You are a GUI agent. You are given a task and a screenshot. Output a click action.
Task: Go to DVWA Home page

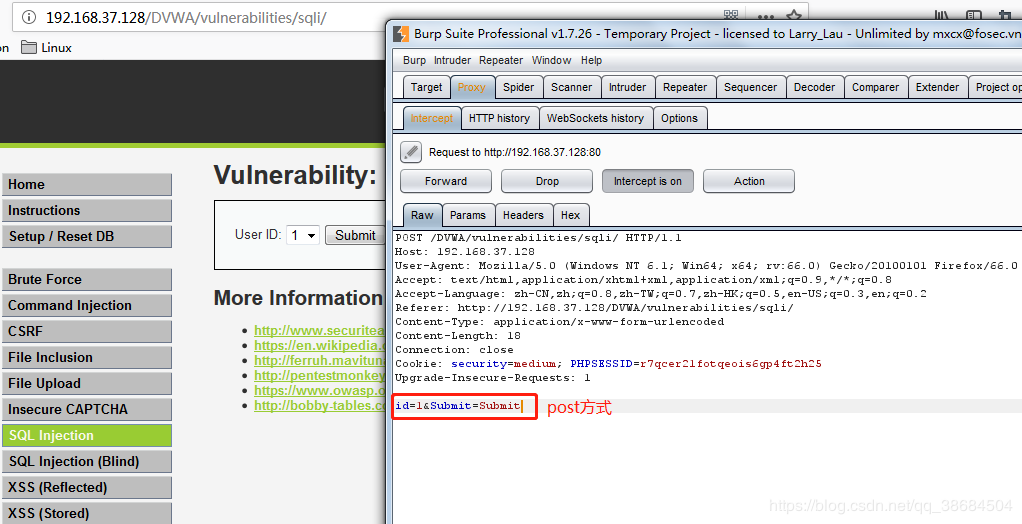tap(87, 184)
